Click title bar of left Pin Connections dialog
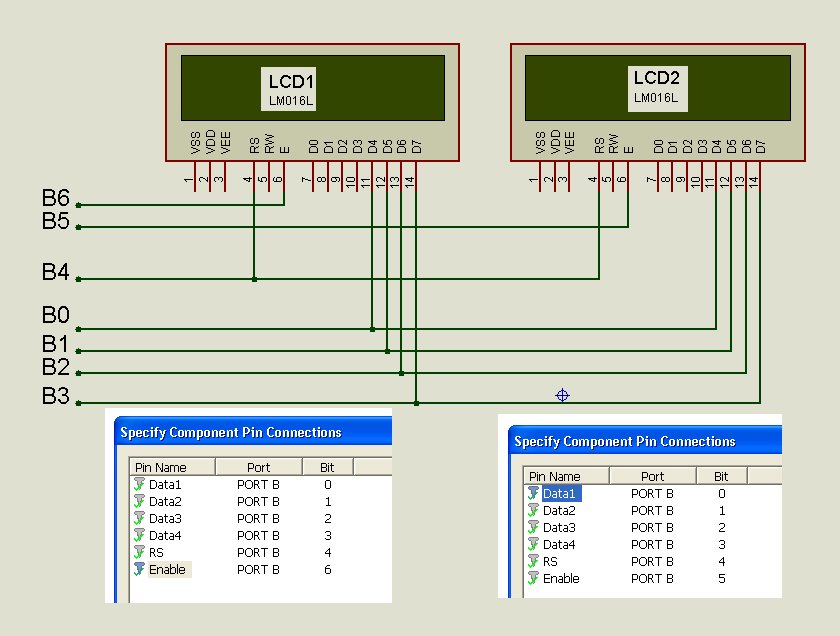Screen dimensions: 840x636 [x=253, y=432]
